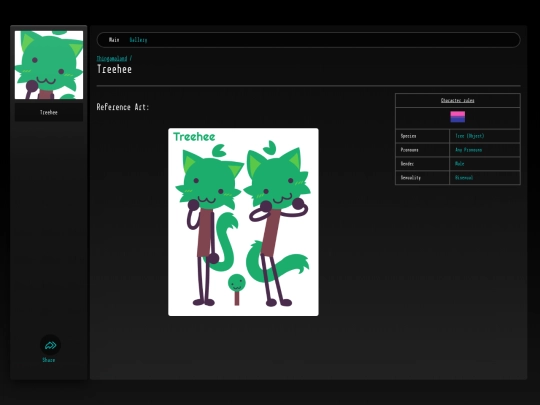Click the Treehee avatar thumbnail in sidebar
540x405 pixels.
point(49,65)
